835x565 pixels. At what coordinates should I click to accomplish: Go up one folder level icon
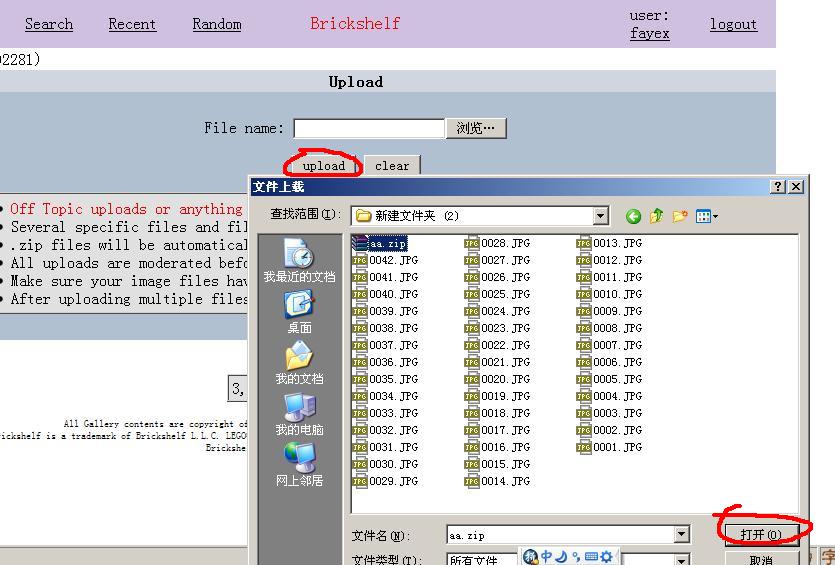click(657, 216)
